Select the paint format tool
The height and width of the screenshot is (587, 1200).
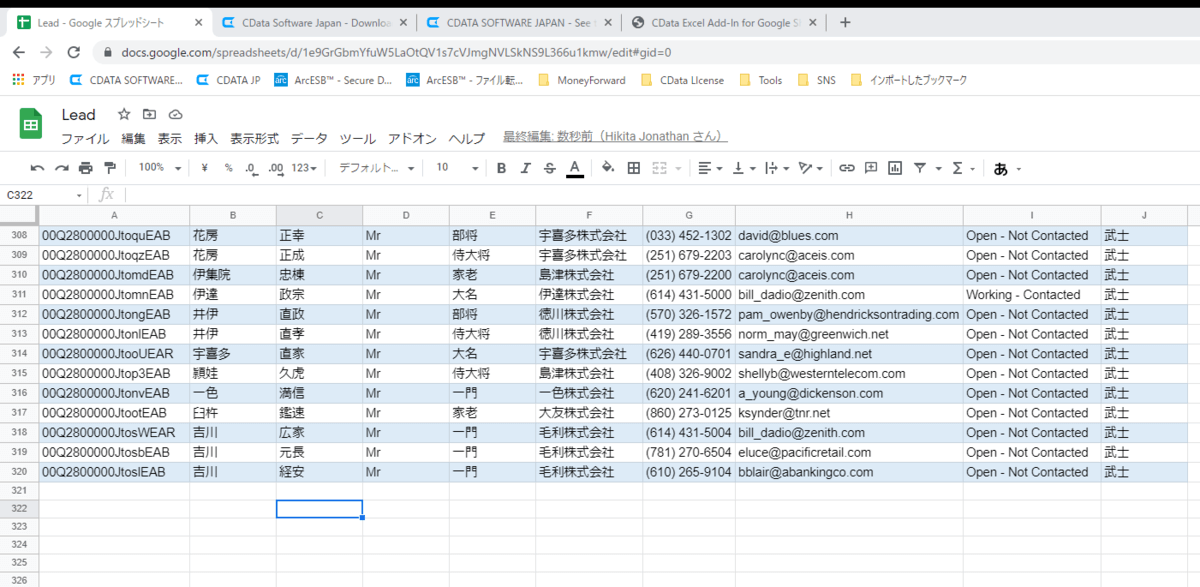tap(110, 168)
